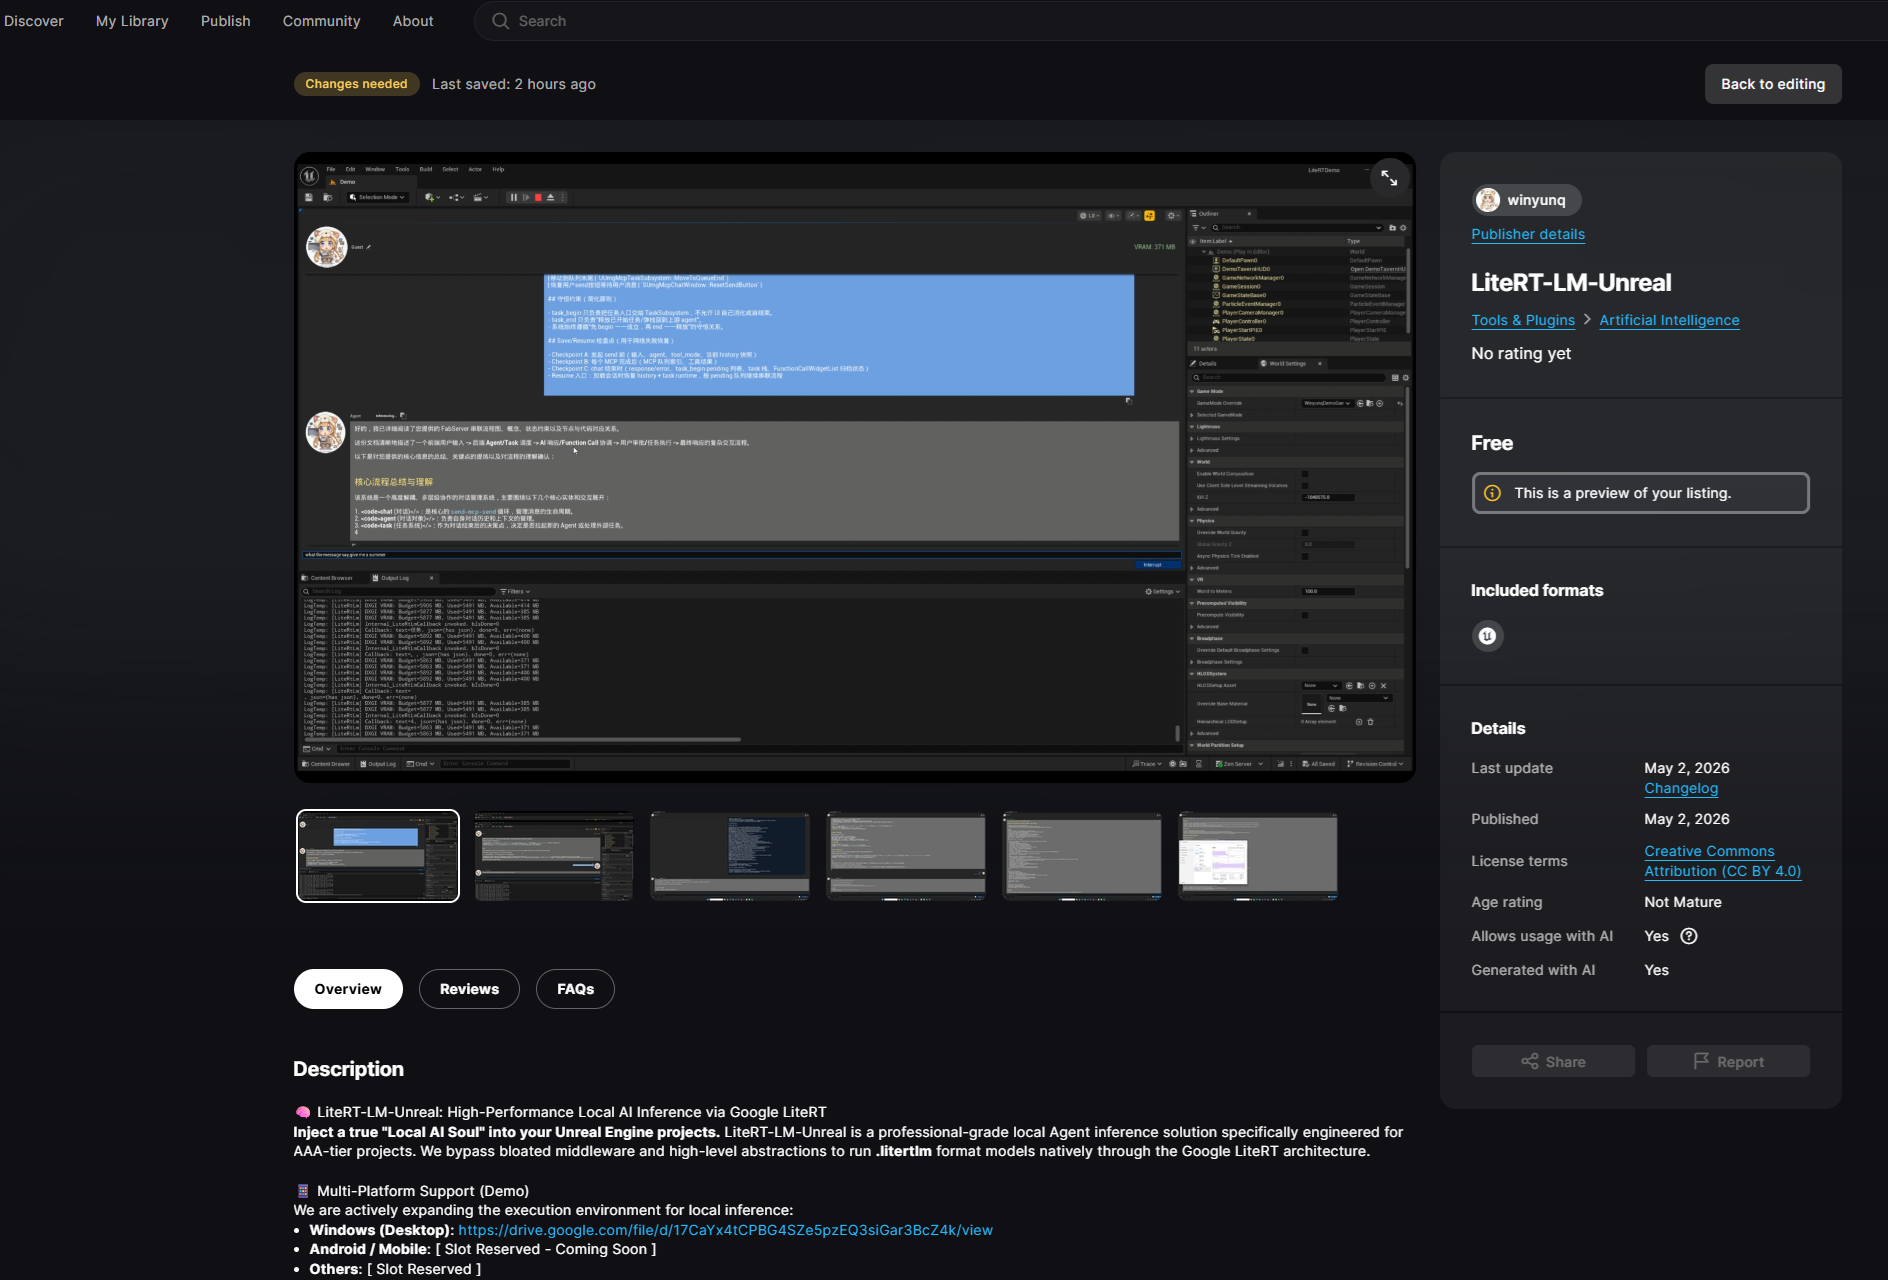This screenshot has height=1280, width=1888.
Task: Click the search magnifier icon
Action: pyautogui.click(x=501, y=21)
